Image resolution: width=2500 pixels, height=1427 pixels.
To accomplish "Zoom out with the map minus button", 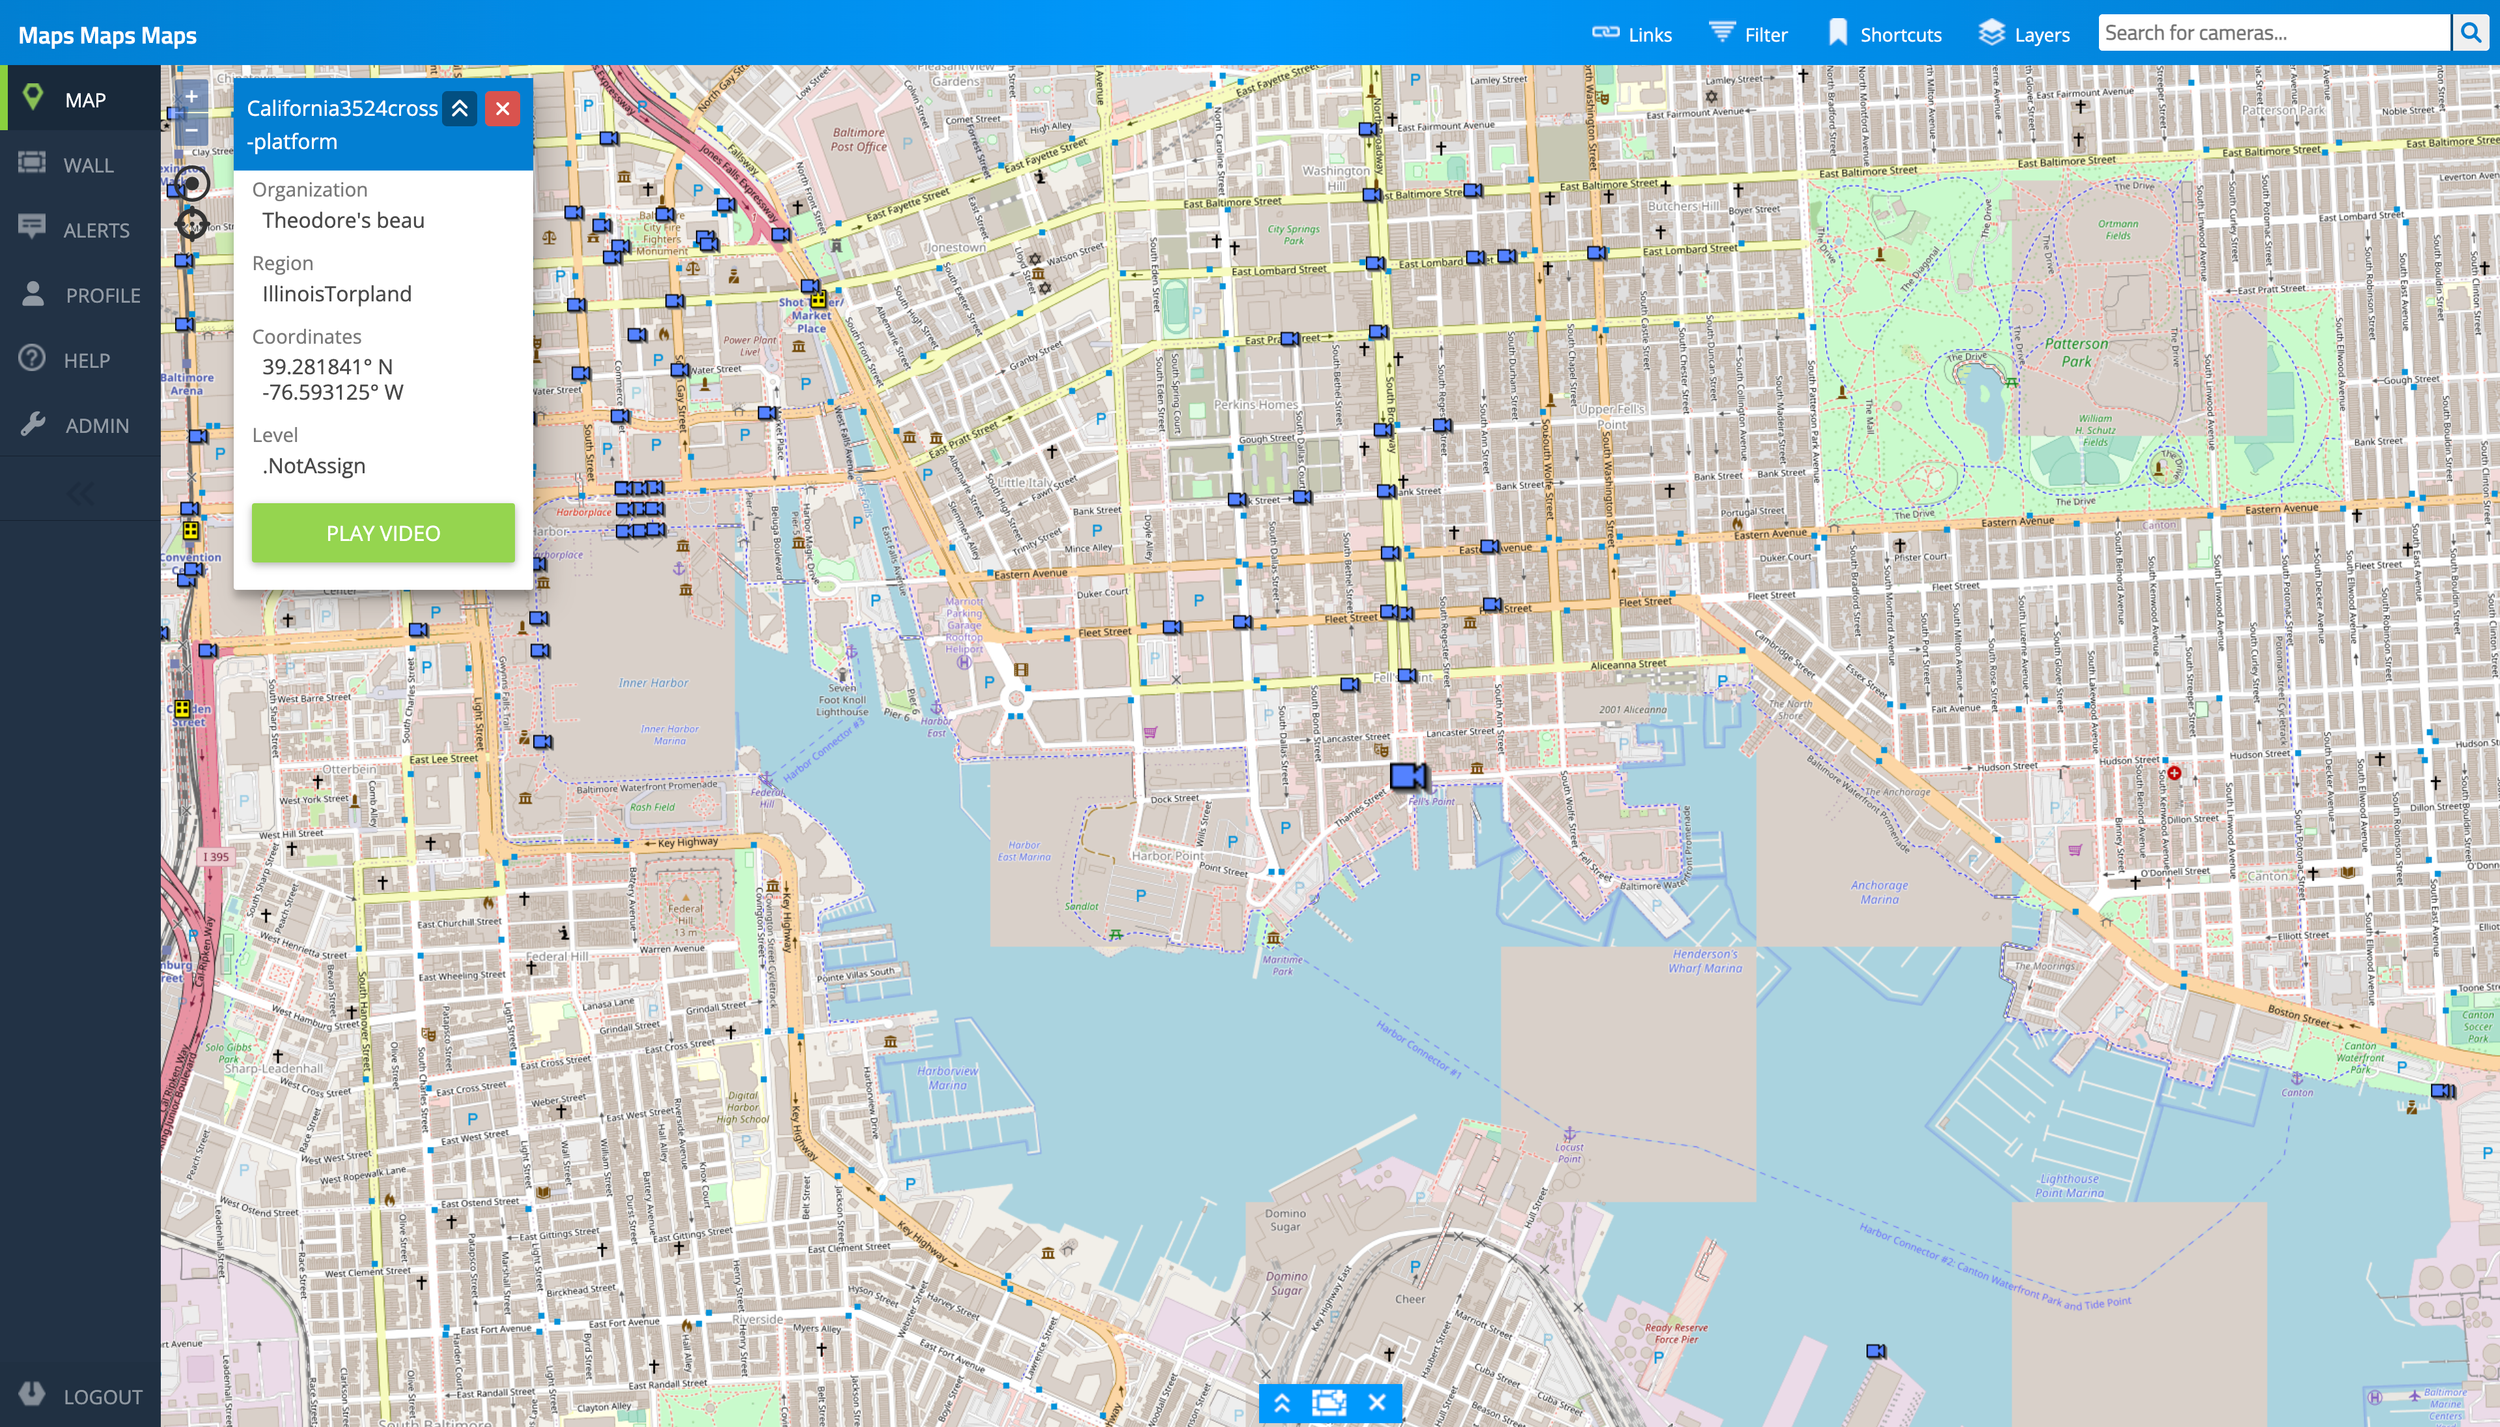I will 191,130.
